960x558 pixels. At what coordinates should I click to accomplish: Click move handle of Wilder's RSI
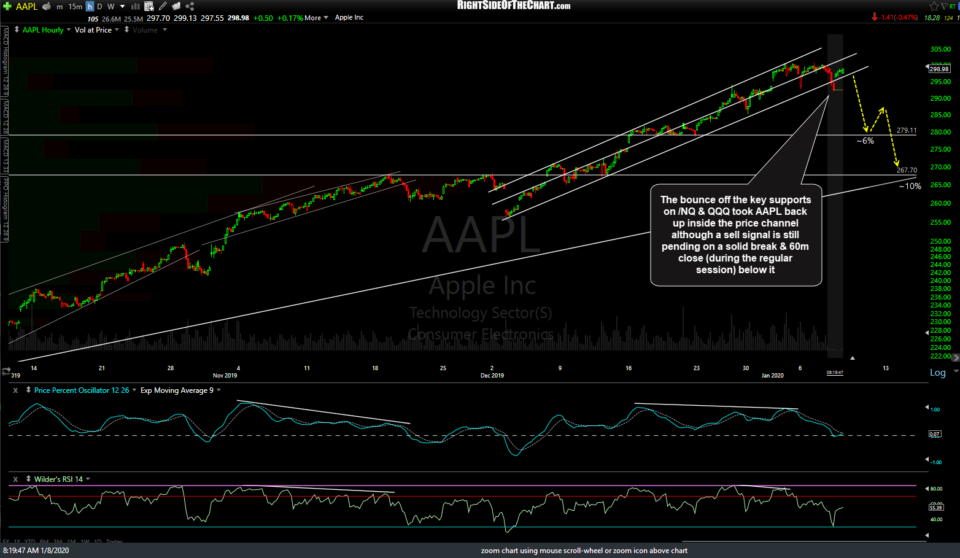click(x=28, y=478)
